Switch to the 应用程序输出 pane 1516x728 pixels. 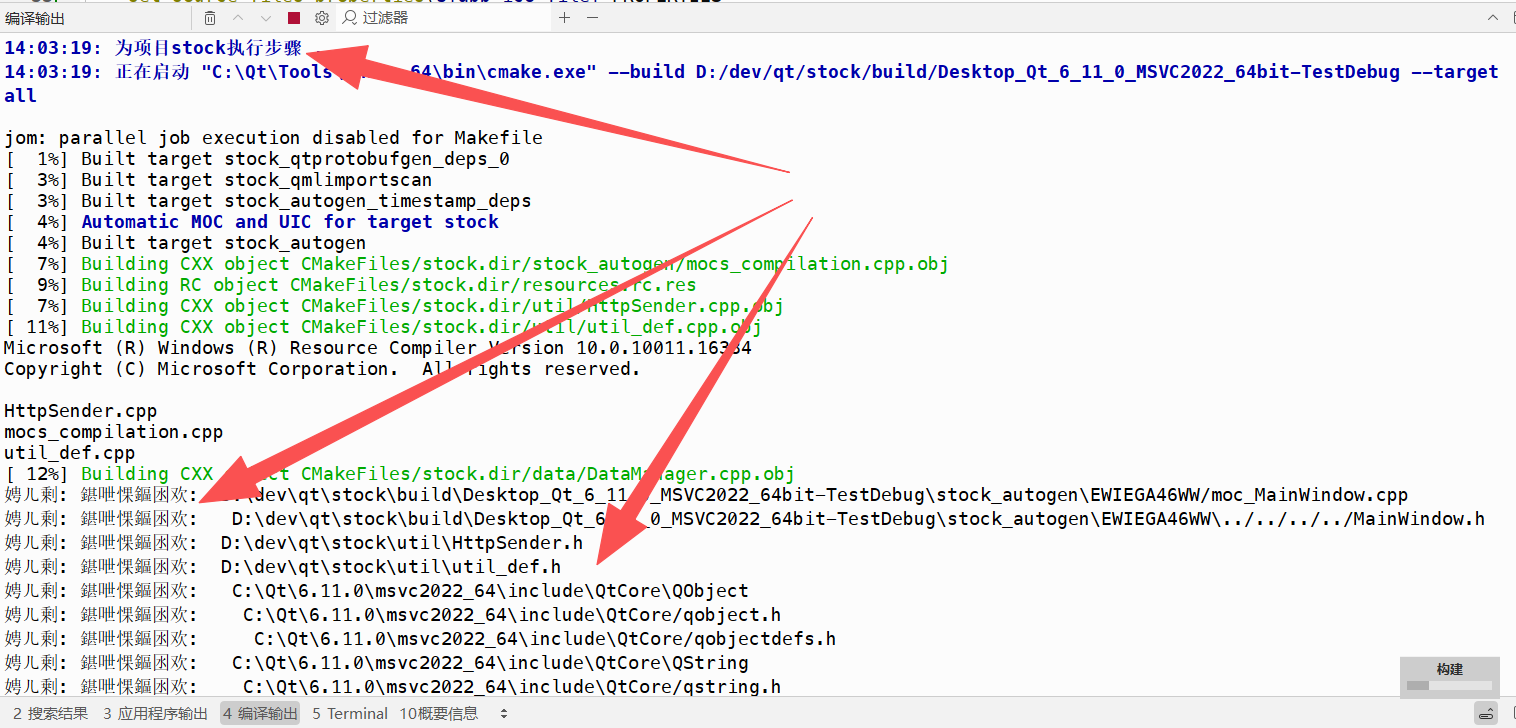(155, 714)
